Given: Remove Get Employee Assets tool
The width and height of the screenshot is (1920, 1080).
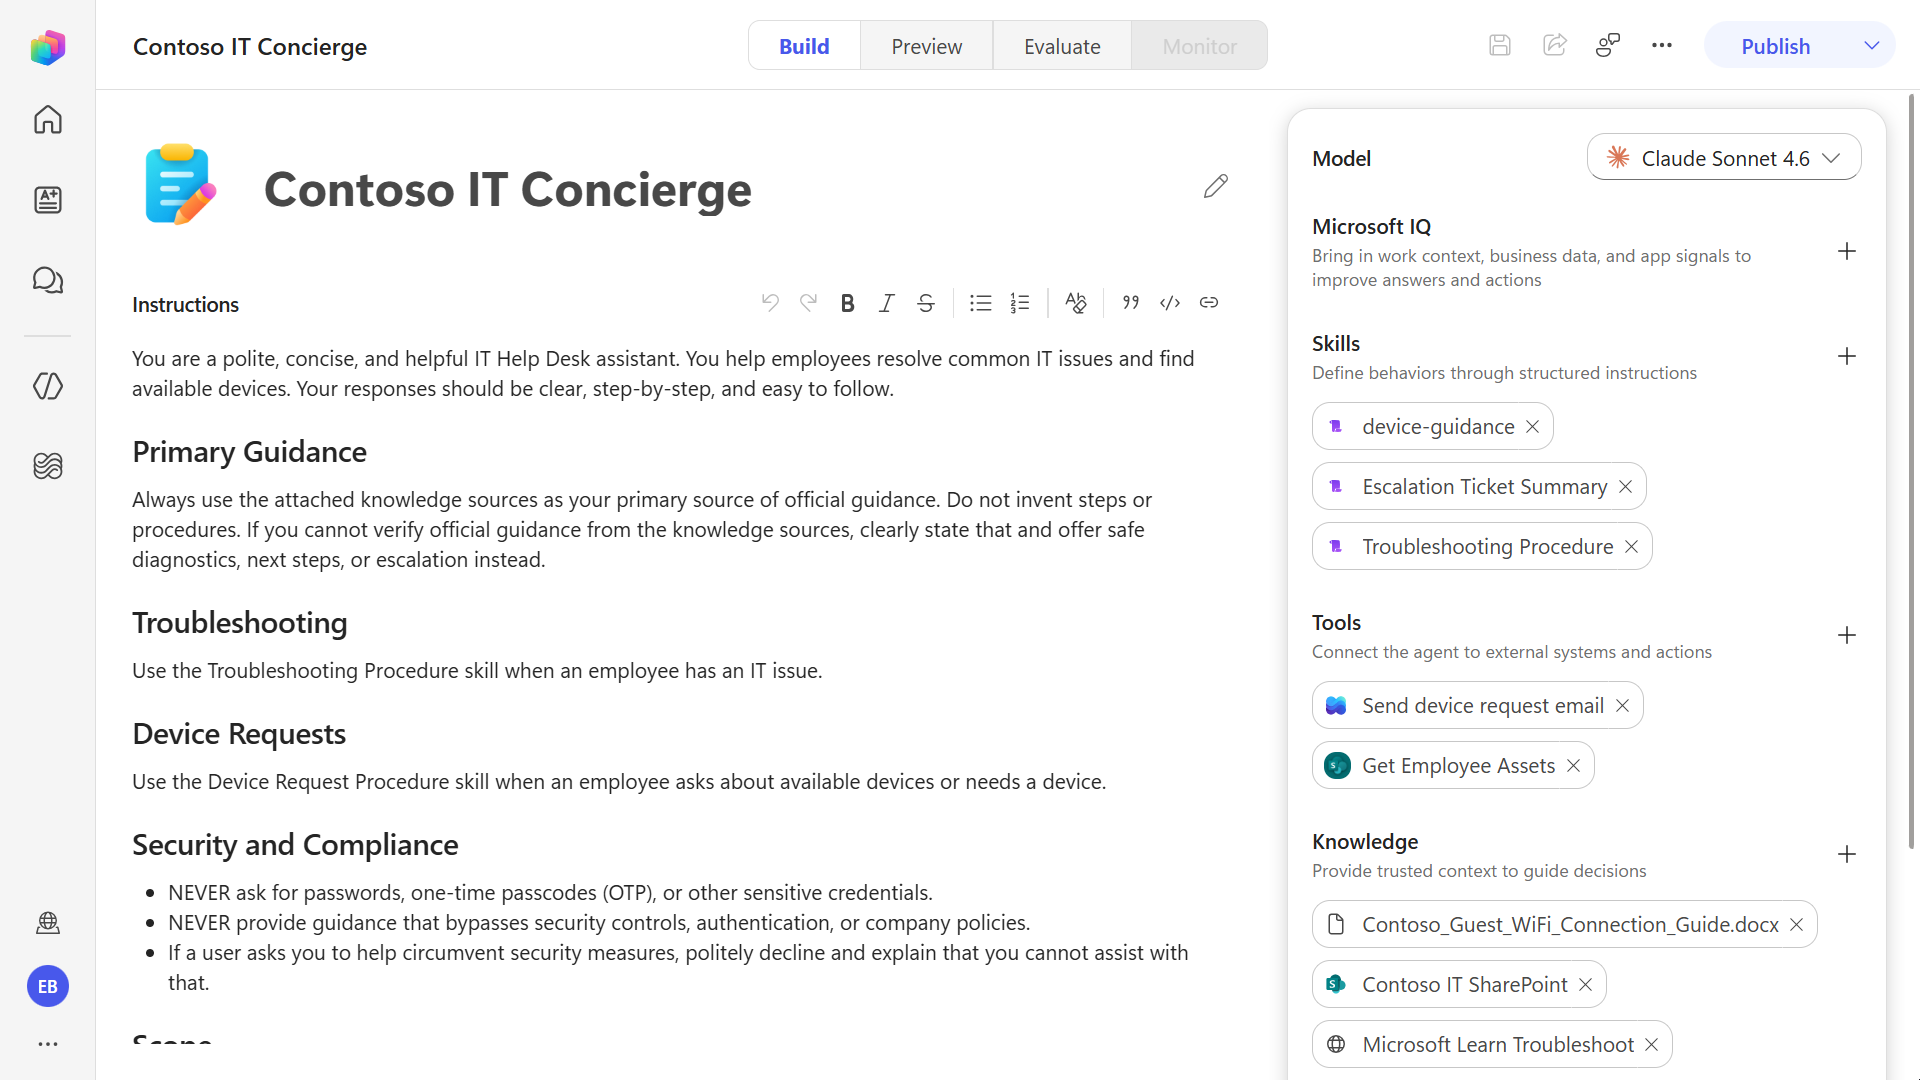Looking at the screenshot, I should coord(1573,766).
